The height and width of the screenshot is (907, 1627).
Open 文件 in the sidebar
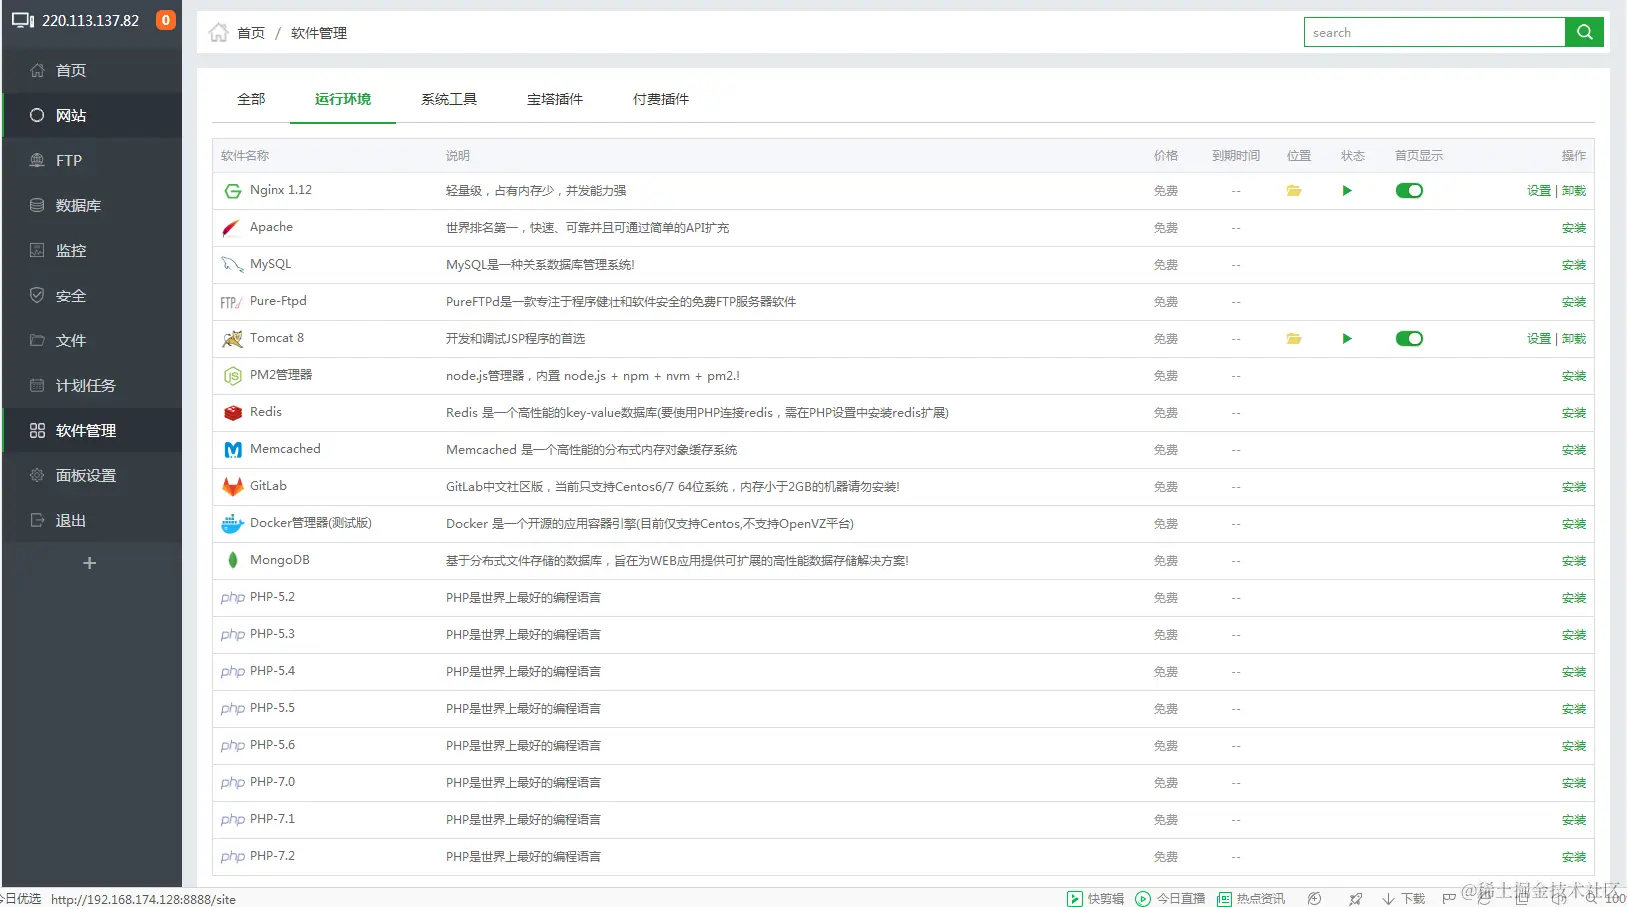coord(92,340)
